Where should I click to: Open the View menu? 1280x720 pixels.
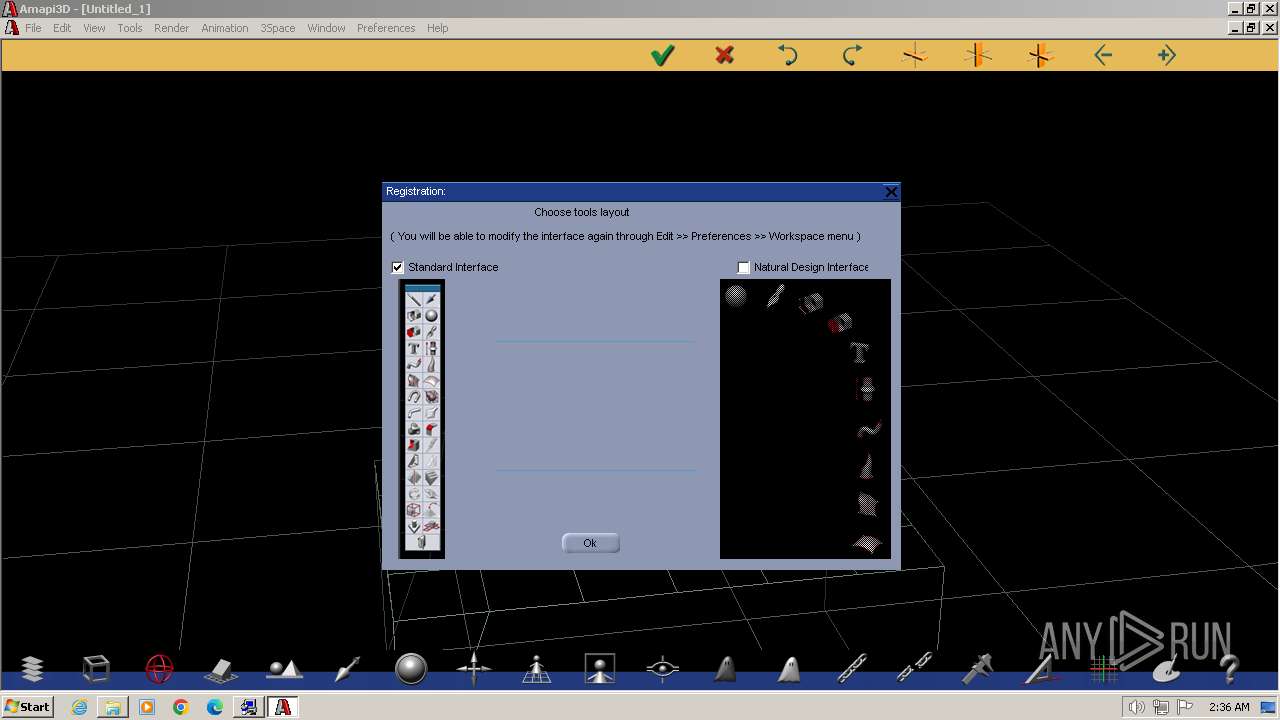(x=94, y=28)
